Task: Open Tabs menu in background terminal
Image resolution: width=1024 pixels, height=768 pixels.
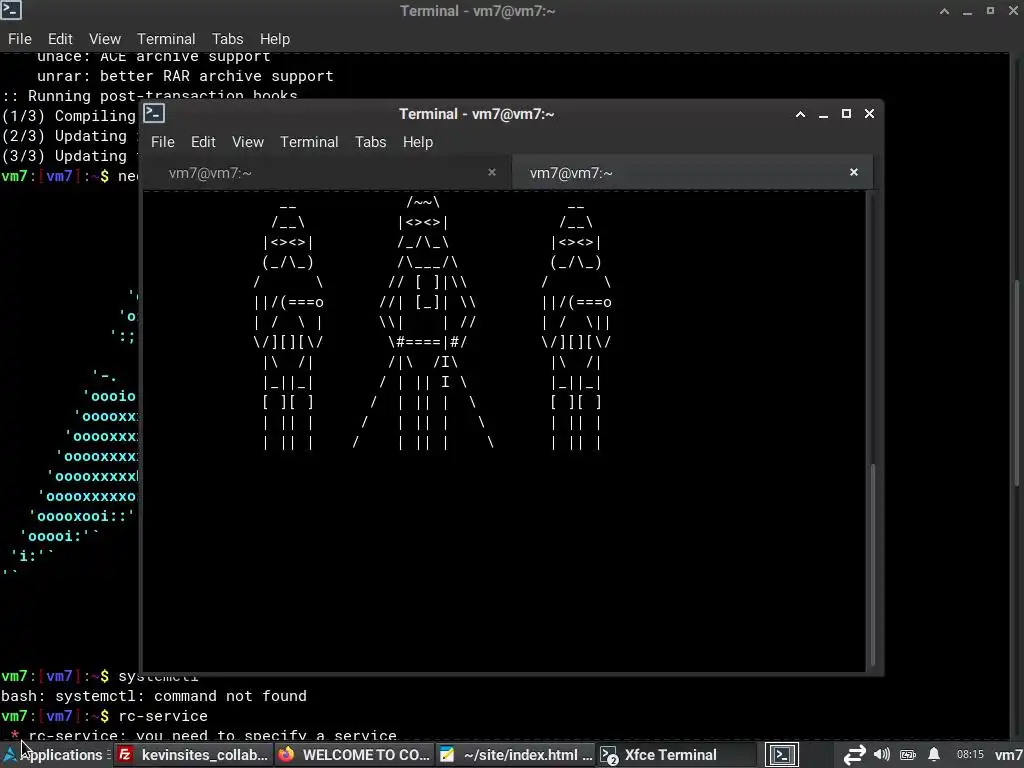Action: [227, 39]
